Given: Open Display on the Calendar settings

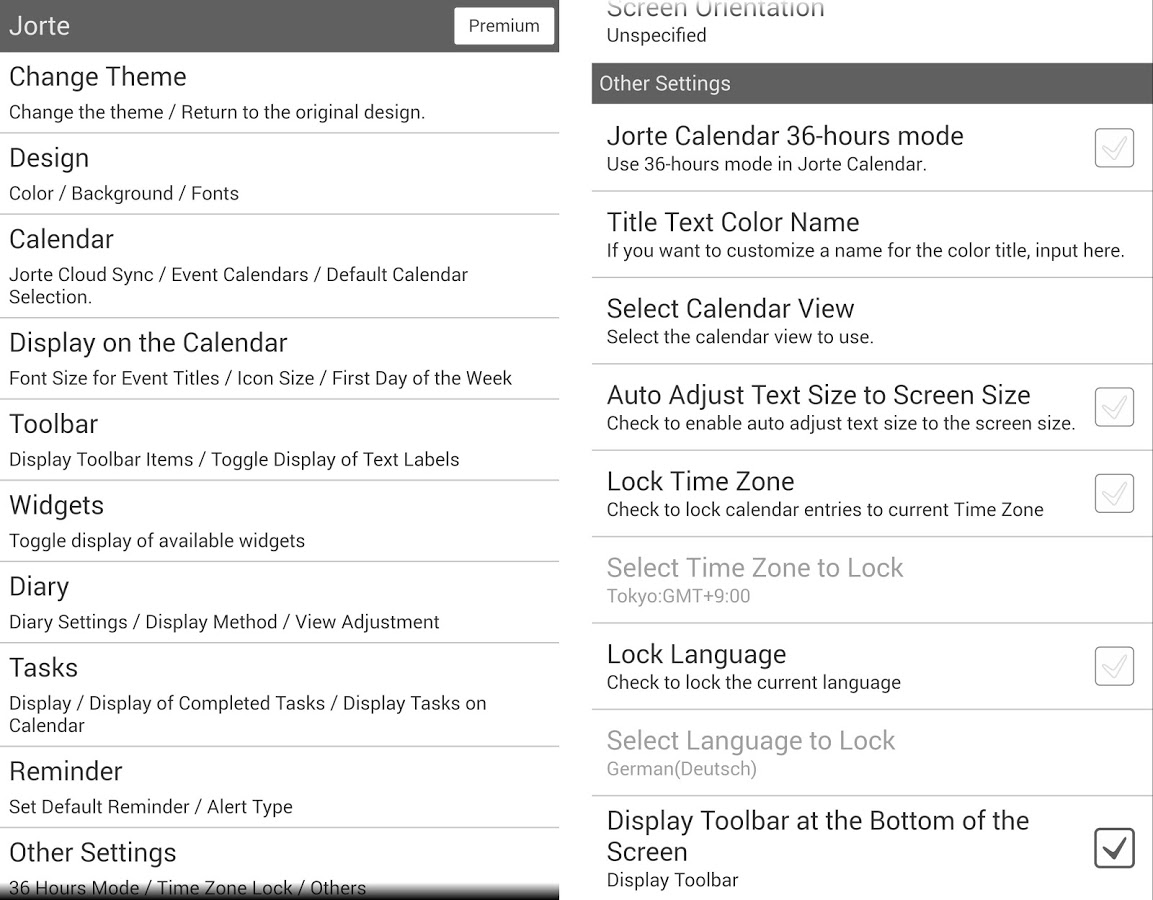Looking at the screenshot, I should pyautogui.click(x=279, y=359).
